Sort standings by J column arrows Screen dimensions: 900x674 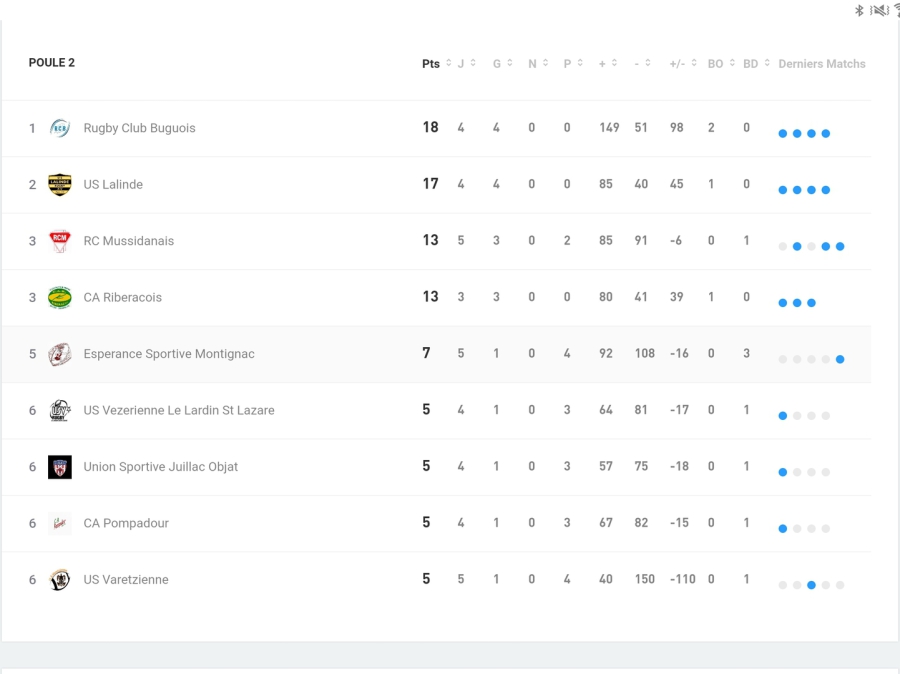coord(473,63)
